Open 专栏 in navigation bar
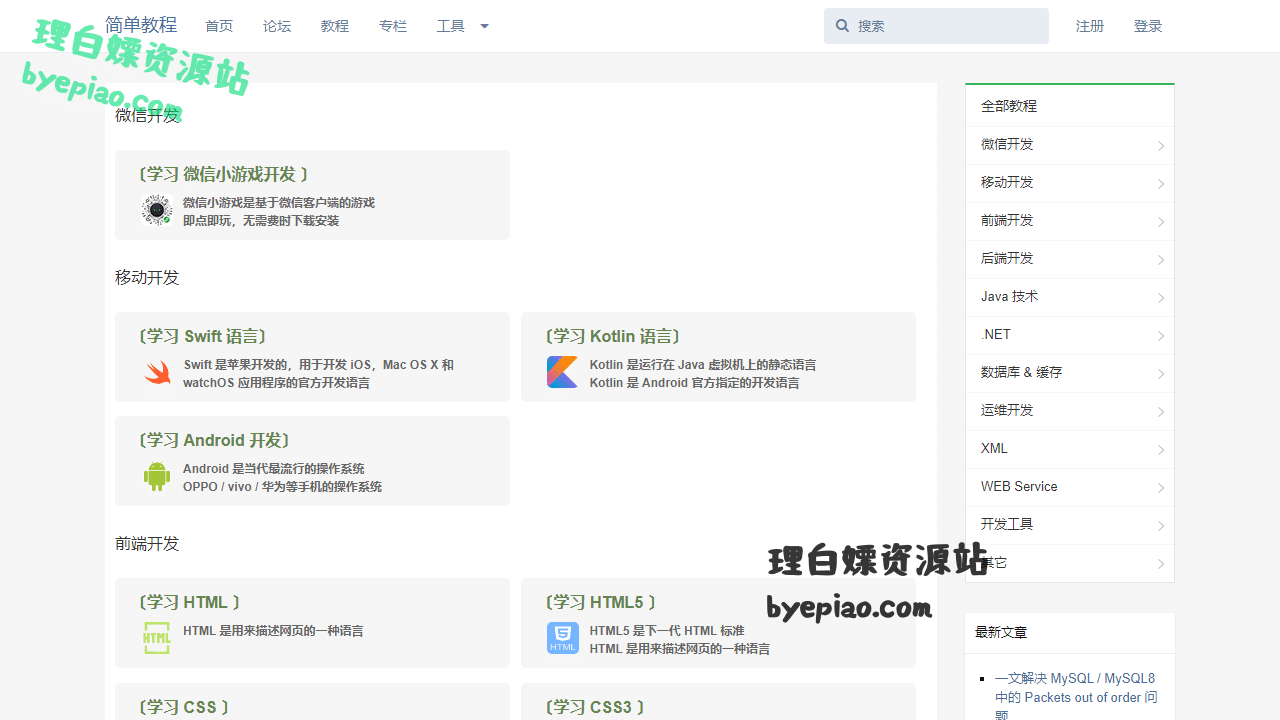Viewport: 1280px width, 720px height. 393,26
